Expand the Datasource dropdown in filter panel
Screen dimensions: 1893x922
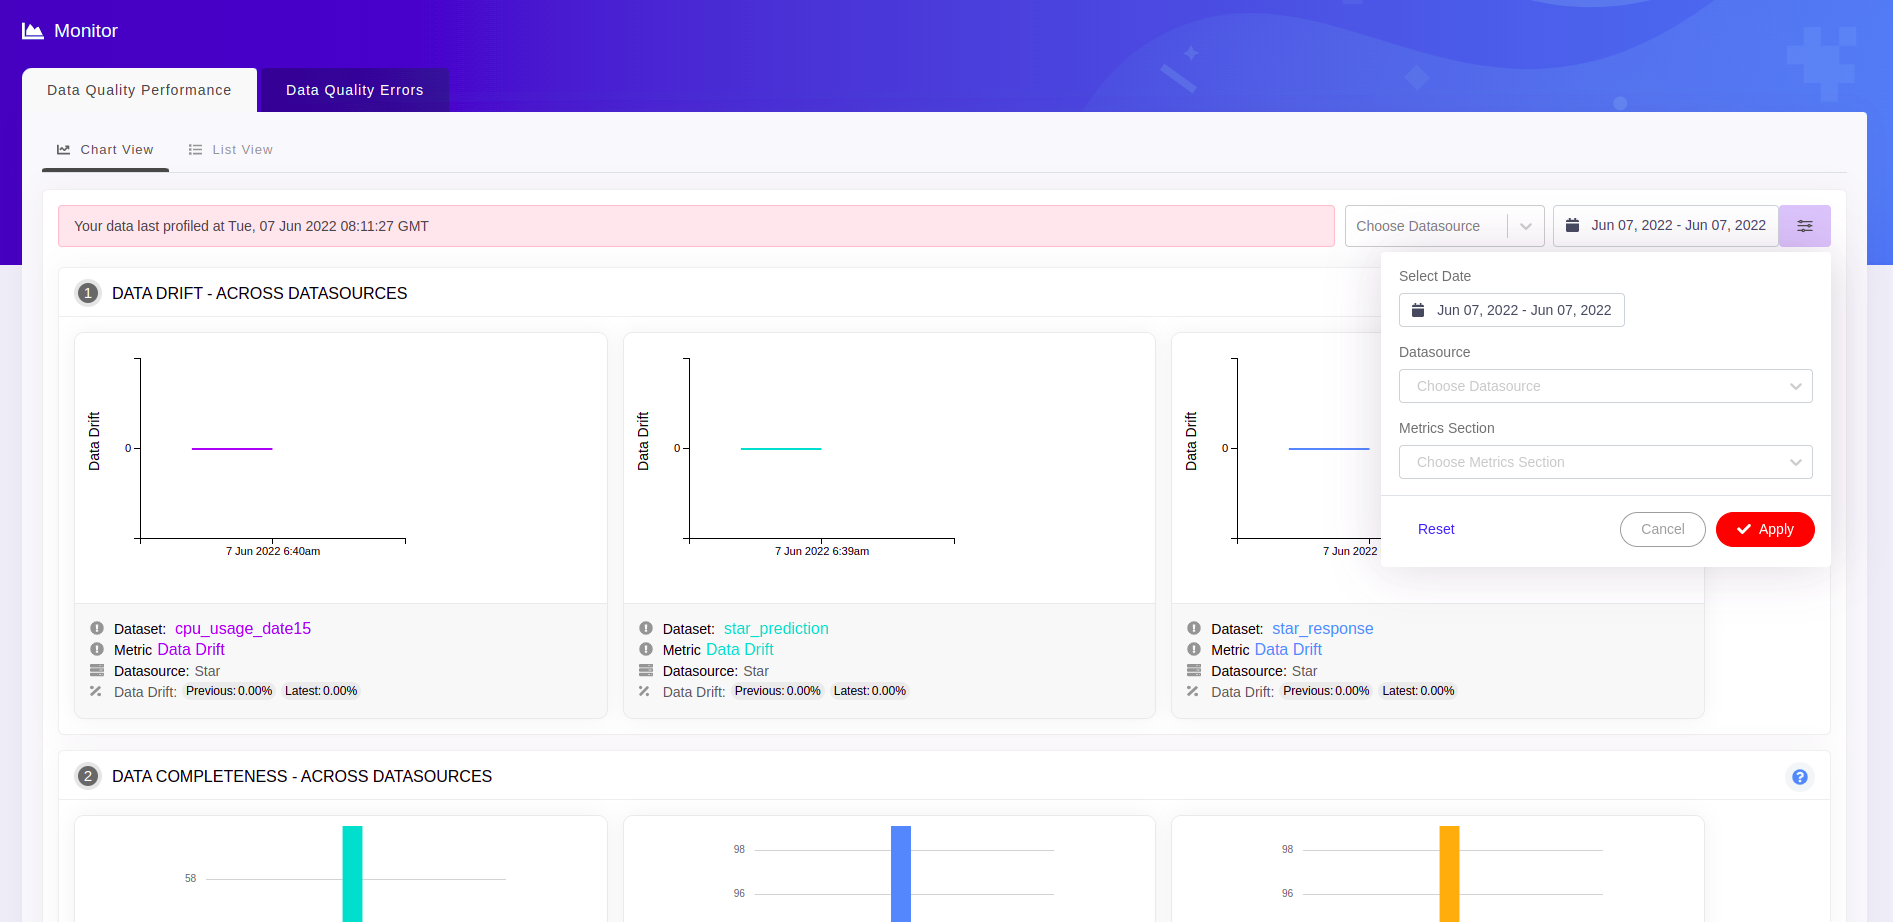point(1604,386)
